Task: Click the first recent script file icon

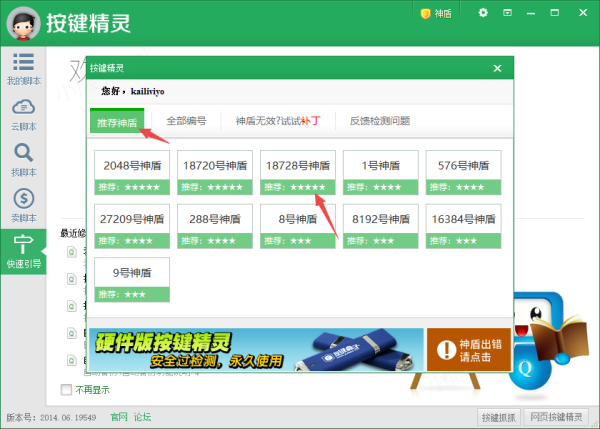Action: (x=72, y=252)
